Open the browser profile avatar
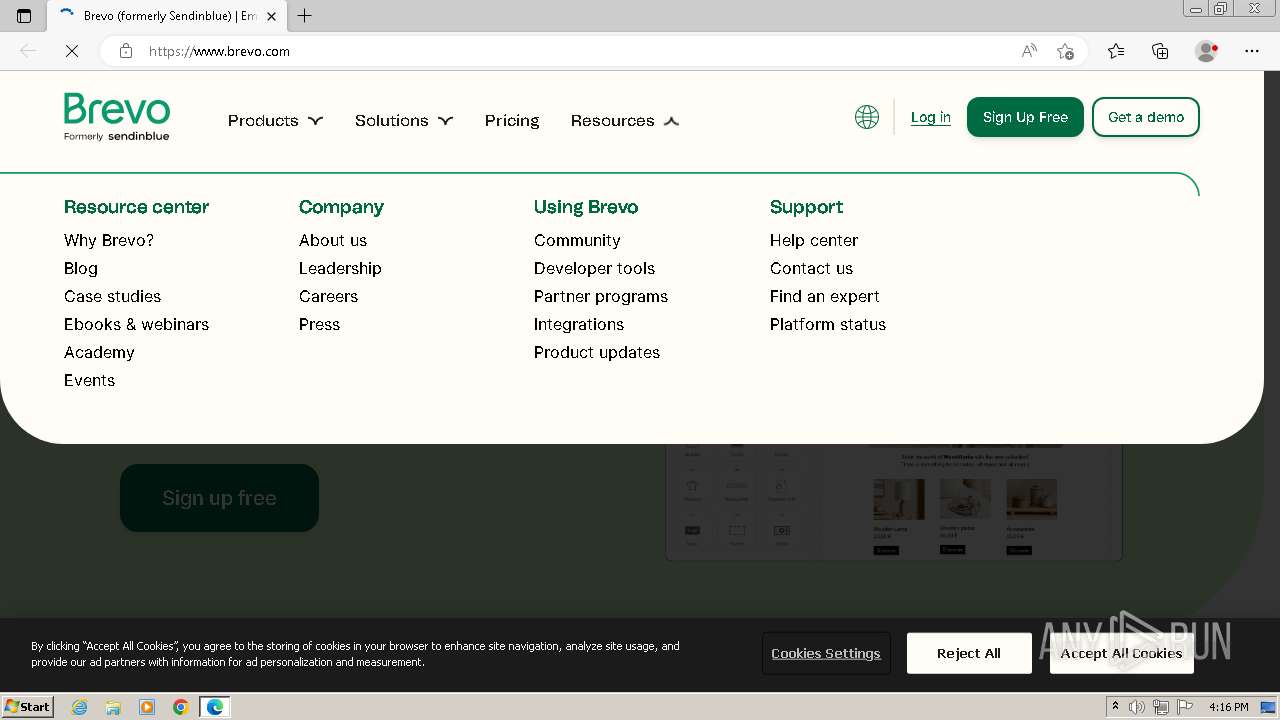Screen dimensions: 1280x720 [x=1207, y=51]
